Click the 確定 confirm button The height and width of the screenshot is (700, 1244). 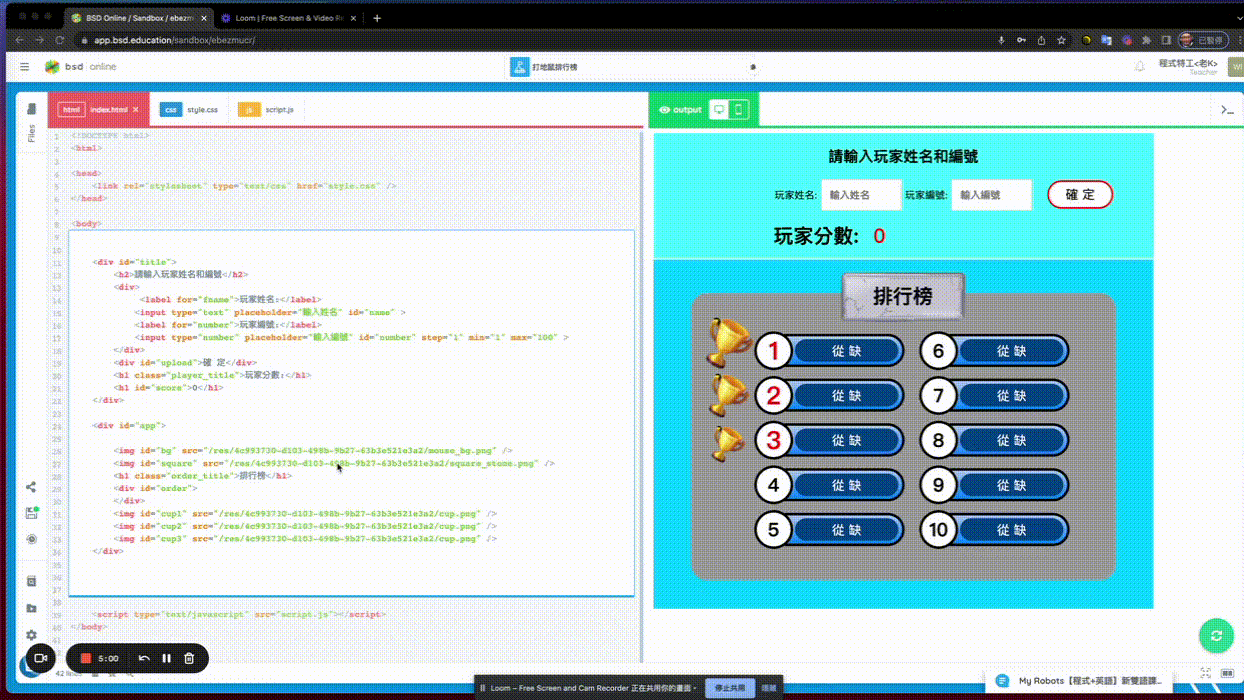coord(1079,195)
